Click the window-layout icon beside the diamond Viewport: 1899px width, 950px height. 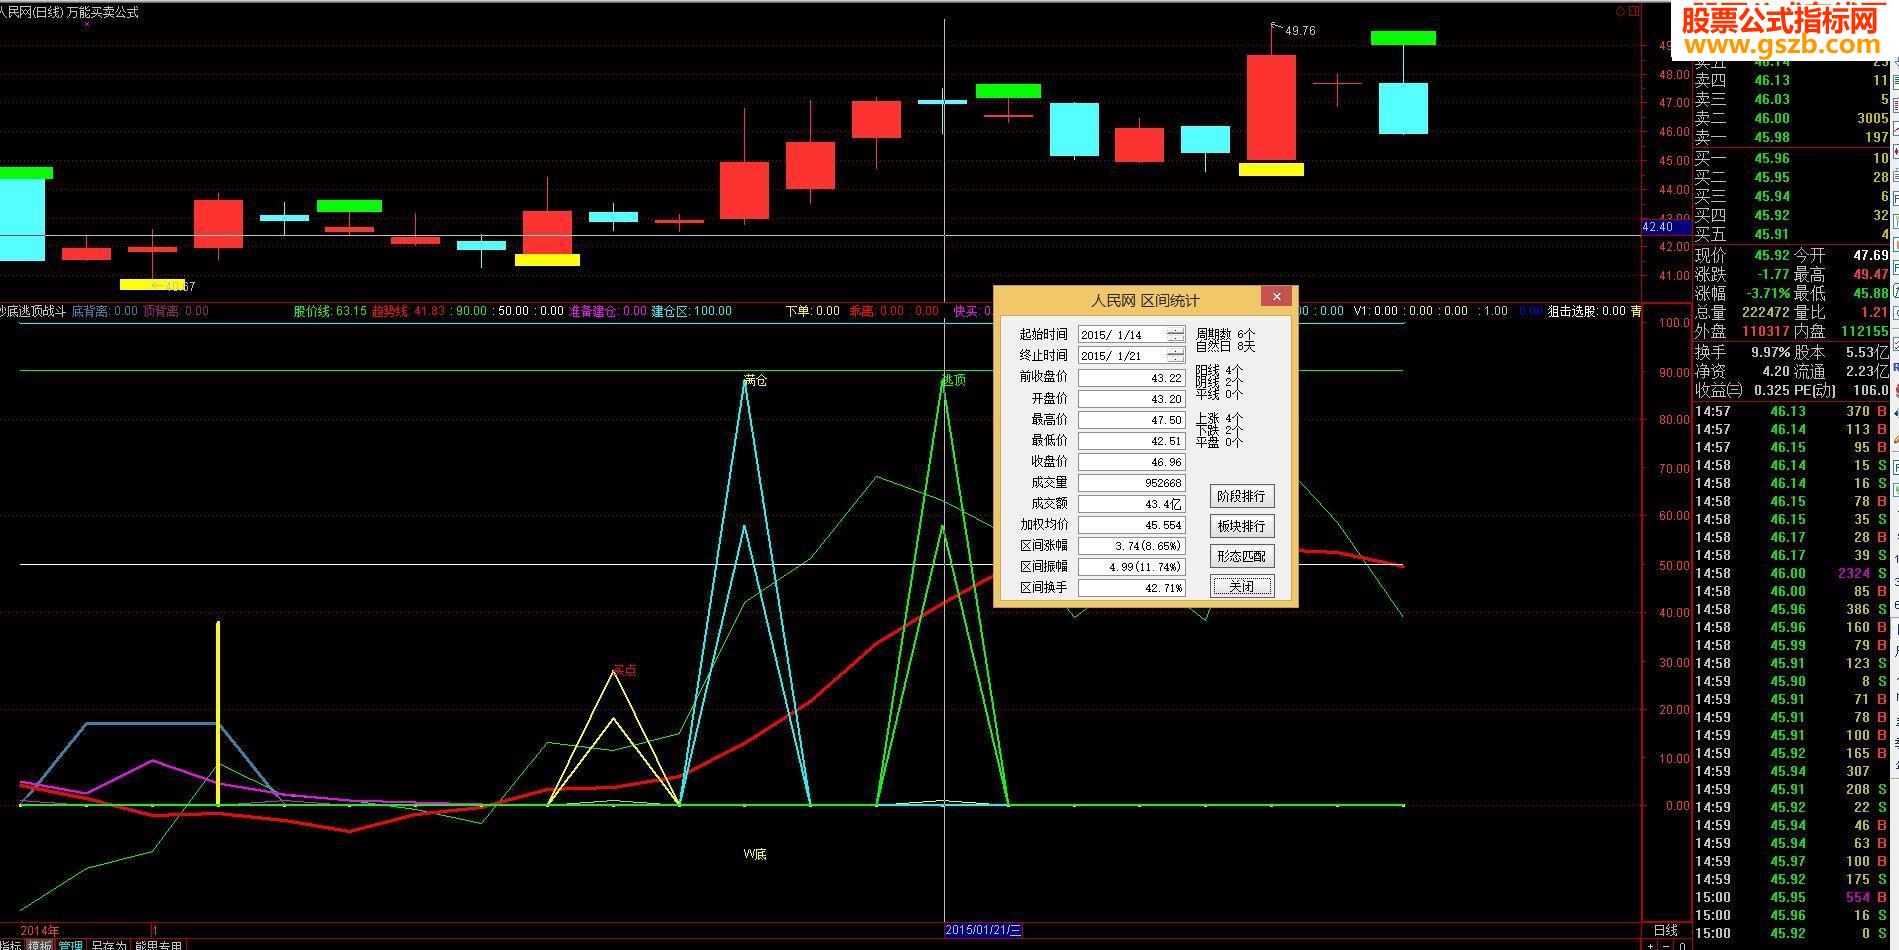coord(1634,12)
